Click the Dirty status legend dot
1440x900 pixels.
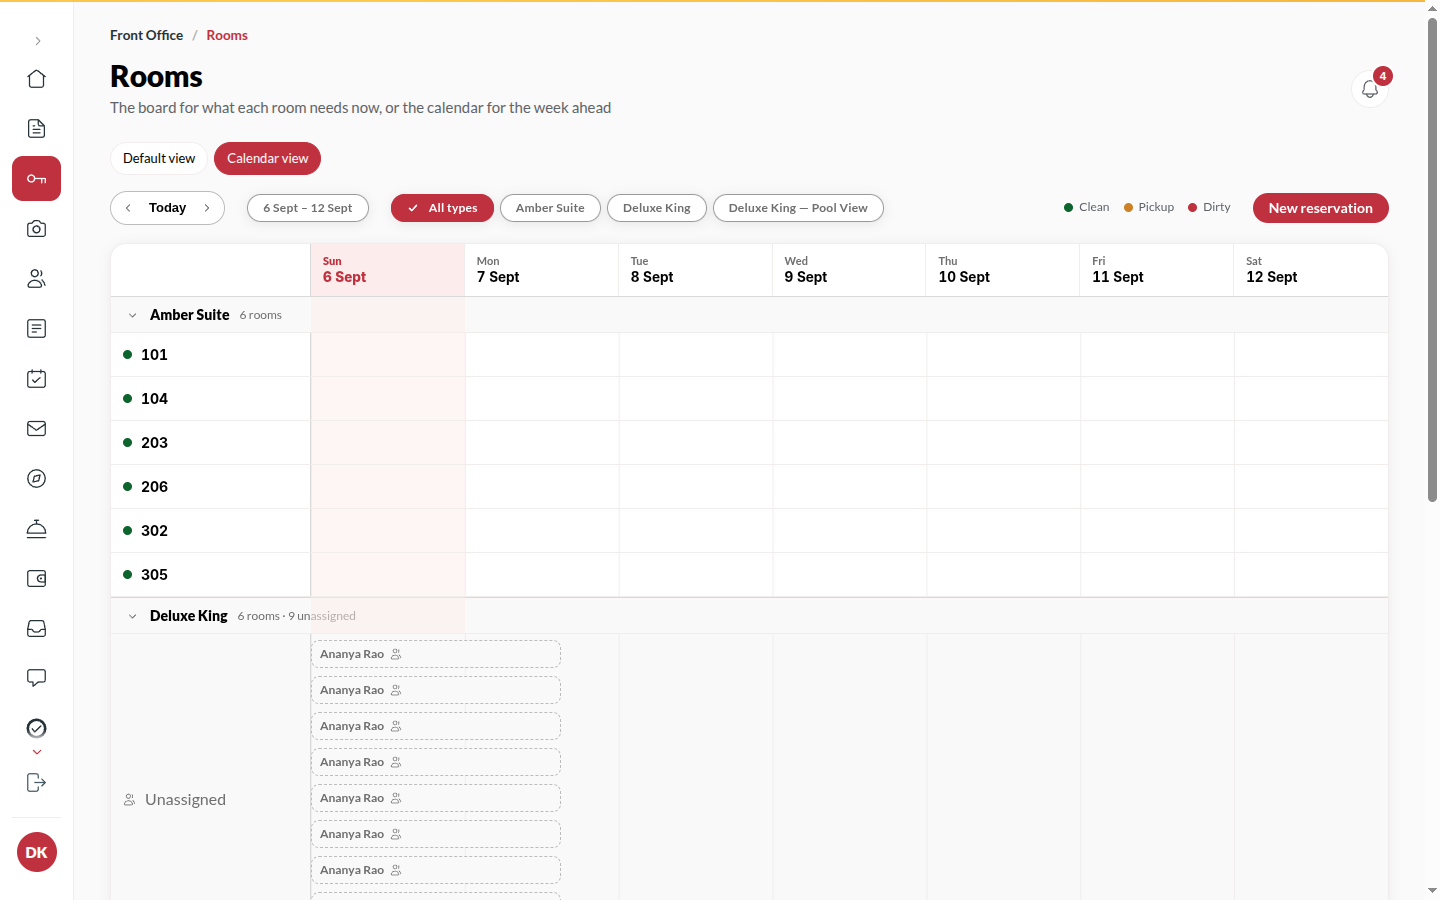coord(1192,208)
